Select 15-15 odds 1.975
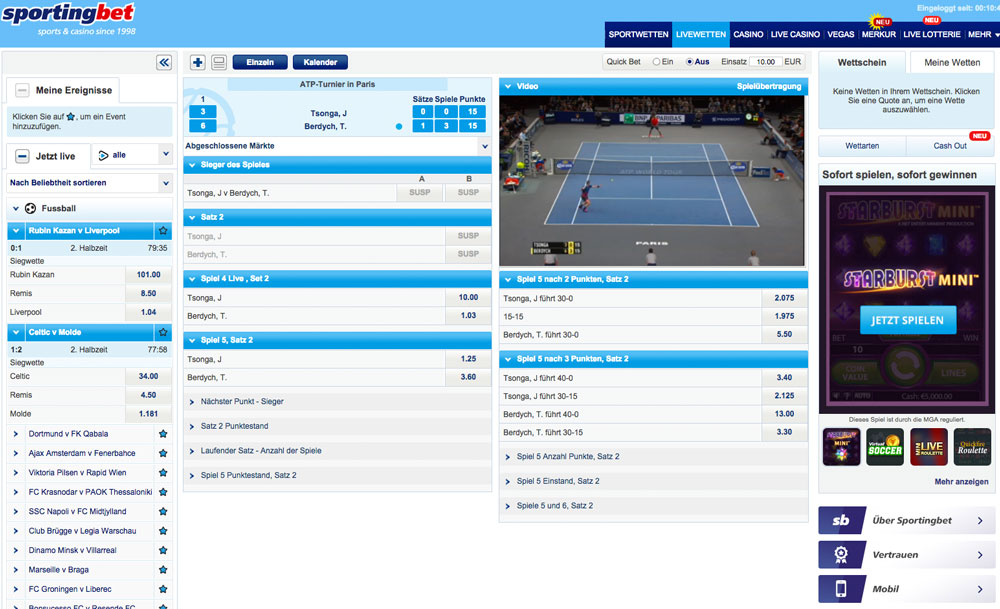1000x609 pixels. point(784,316)
